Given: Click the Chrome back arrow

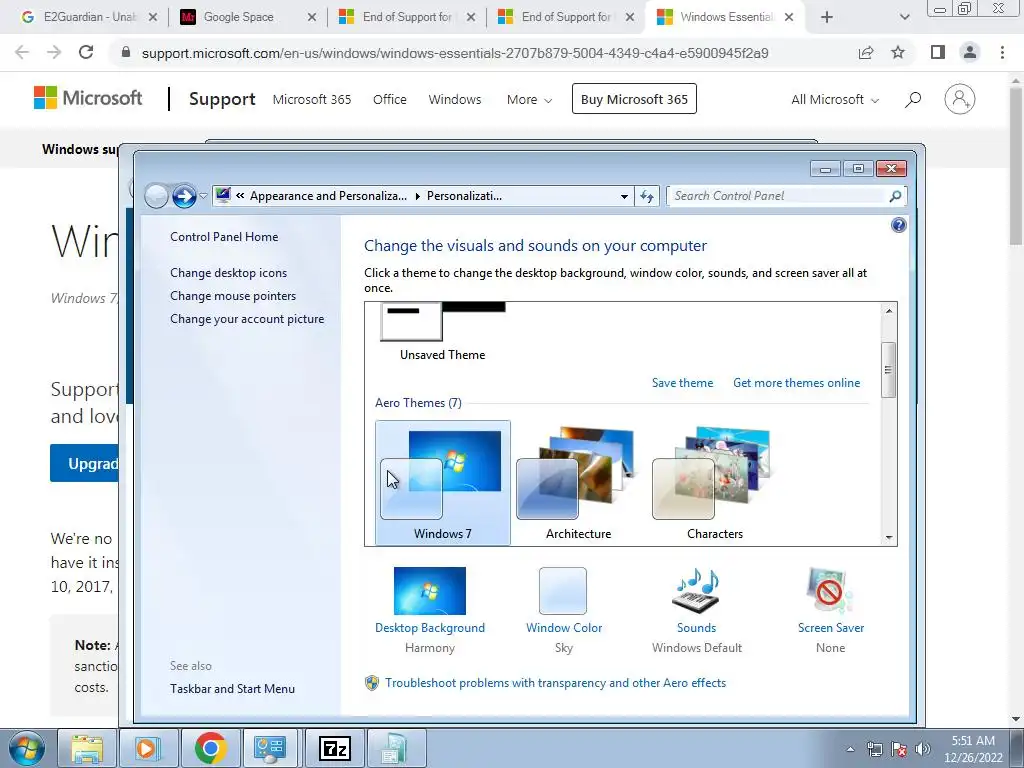Looking at the screenshot, I should click(22, 52).
